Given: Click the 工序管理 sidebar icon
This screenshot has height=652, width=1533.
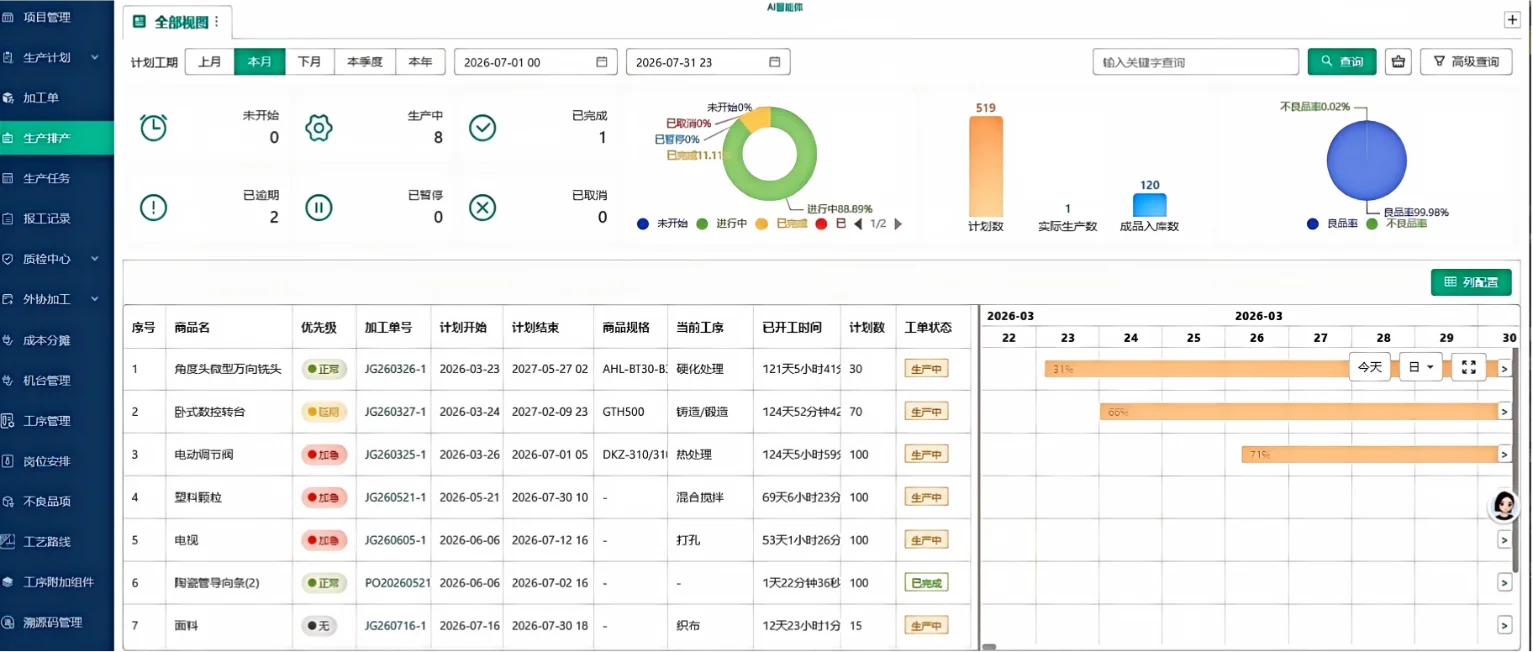Looking at the screenshot, I should [8, 421].
